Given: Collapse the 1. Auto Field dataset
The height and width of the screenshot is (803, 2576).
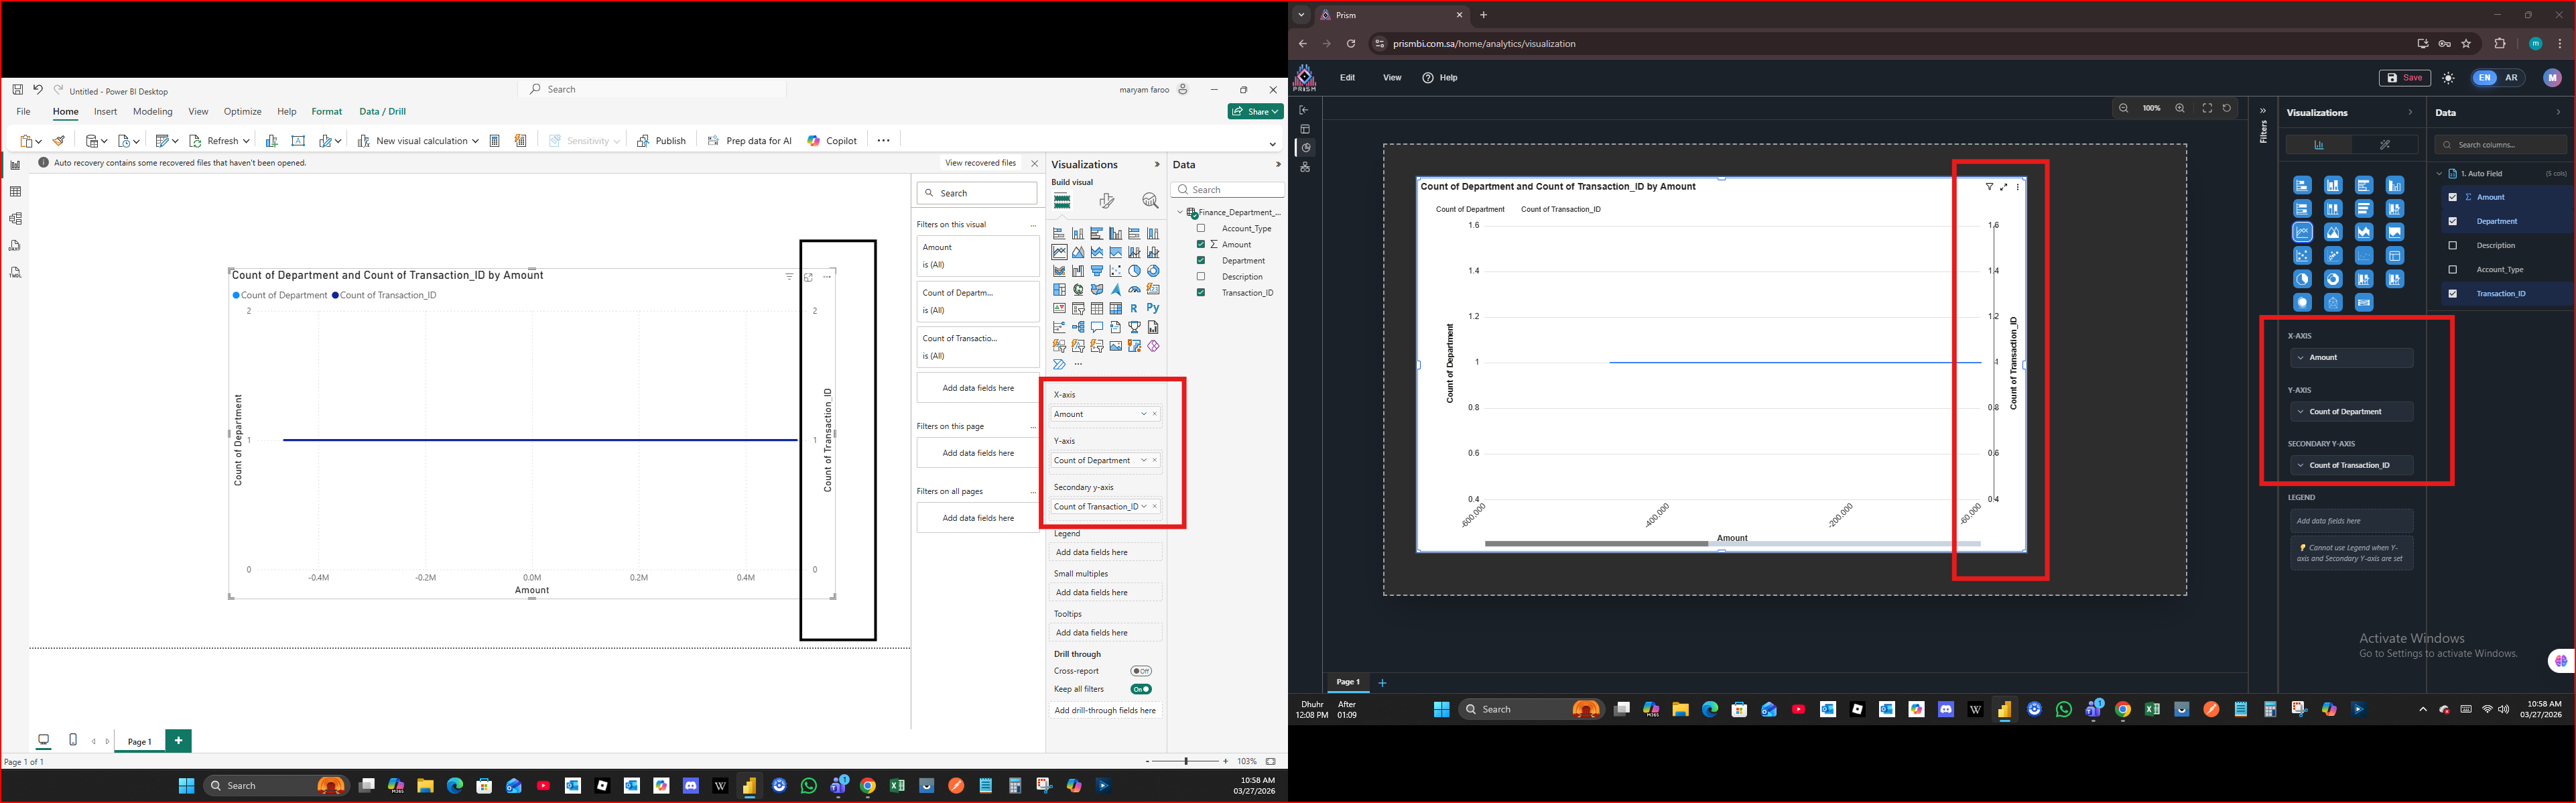Looking at the screenshot, I should pyautogui.click(x=2440, y=174).
